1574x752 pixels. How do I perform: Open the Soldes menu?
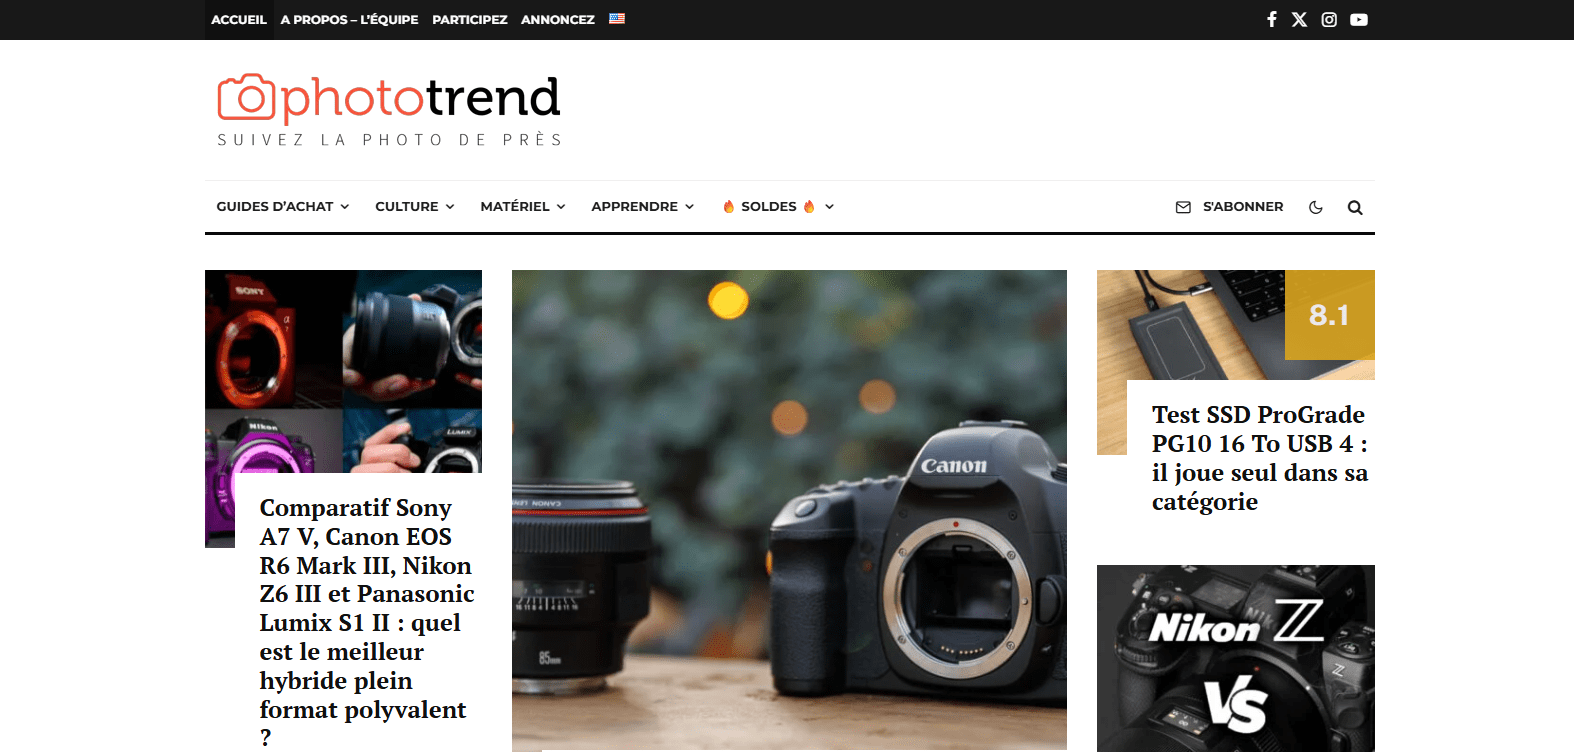[778, 206]
